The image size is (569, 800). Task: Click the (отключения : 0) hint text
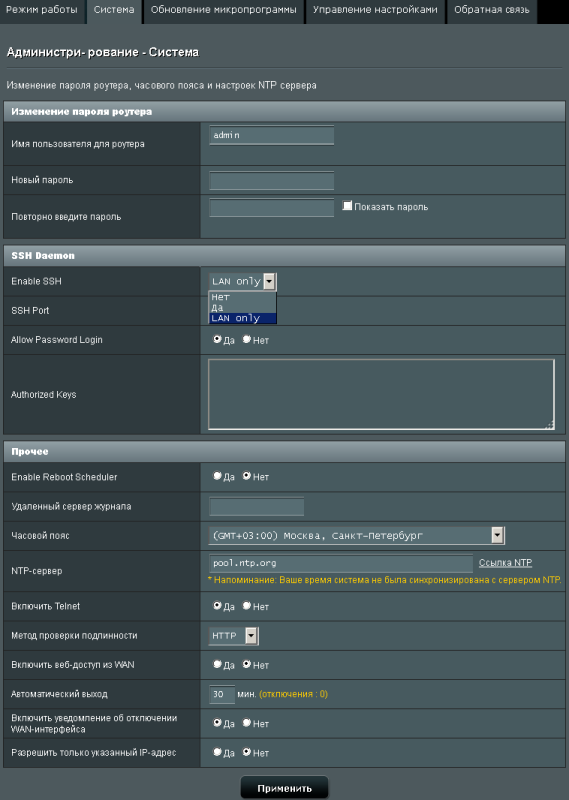coord(293,694)
